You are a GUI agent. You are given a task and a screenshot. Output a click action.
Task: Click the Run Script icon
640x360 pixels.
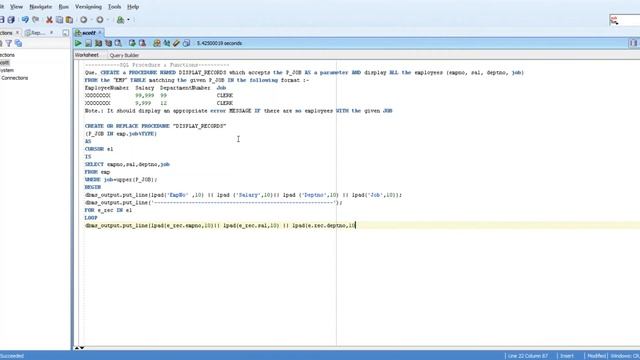88,43
